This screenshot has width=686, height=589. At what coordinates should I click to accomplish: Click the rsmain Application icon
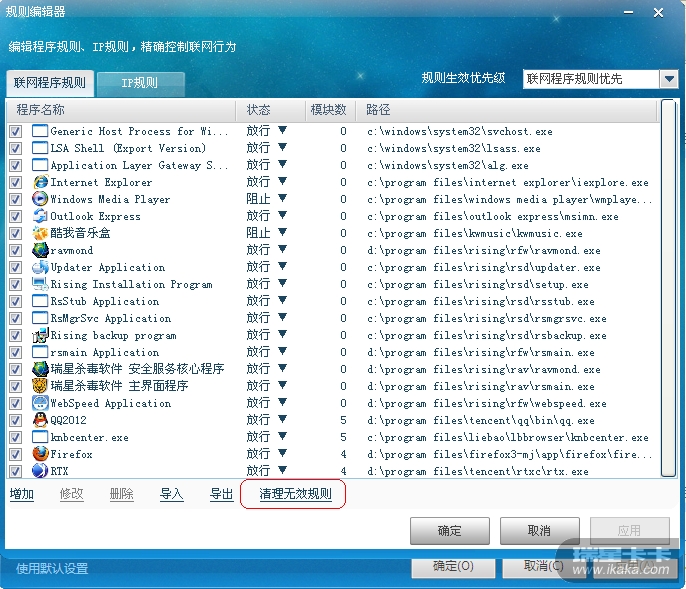click(40, 352)
